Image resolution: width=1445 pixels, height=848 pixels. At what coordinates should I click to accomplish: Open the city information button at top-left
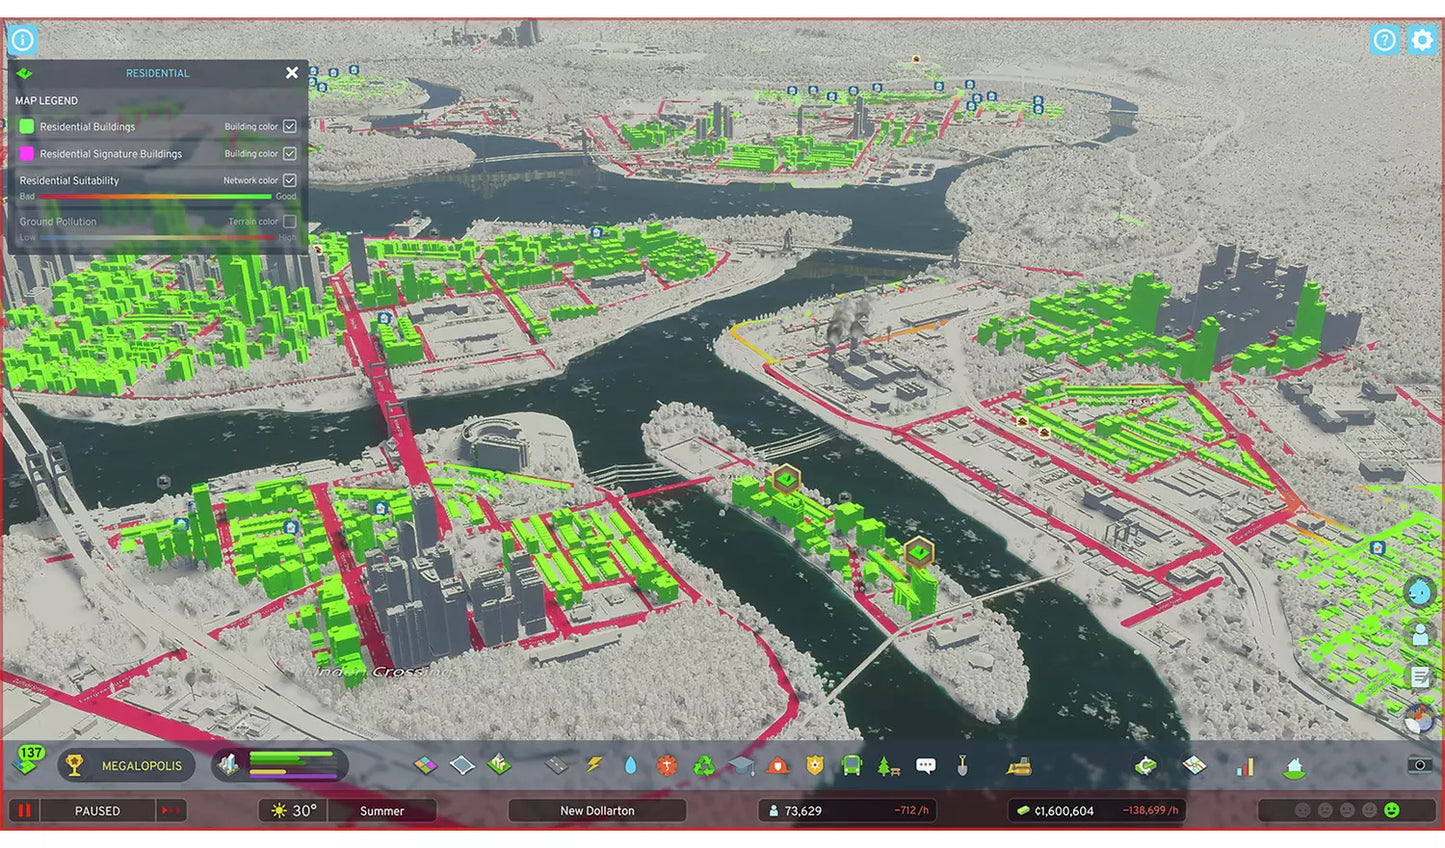pyautogui.click(x=22, y=40)
